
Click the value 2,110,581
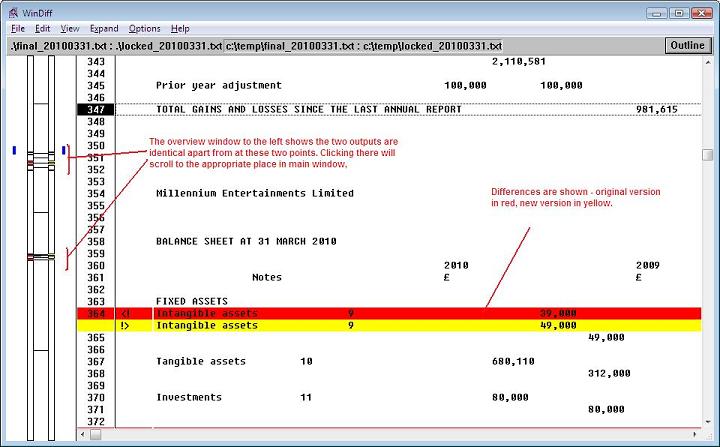(519, 62)
